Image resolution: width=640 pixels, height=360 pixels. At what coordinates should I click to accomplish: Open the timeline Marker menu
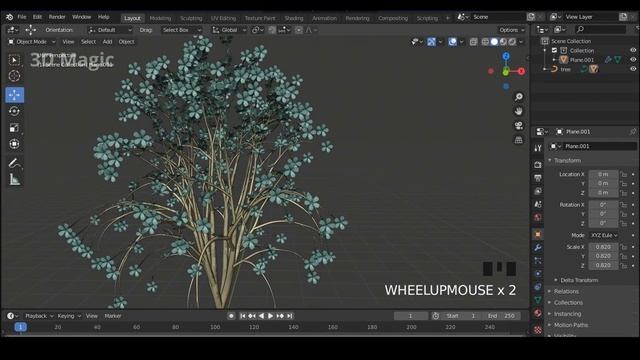point(113,316)
